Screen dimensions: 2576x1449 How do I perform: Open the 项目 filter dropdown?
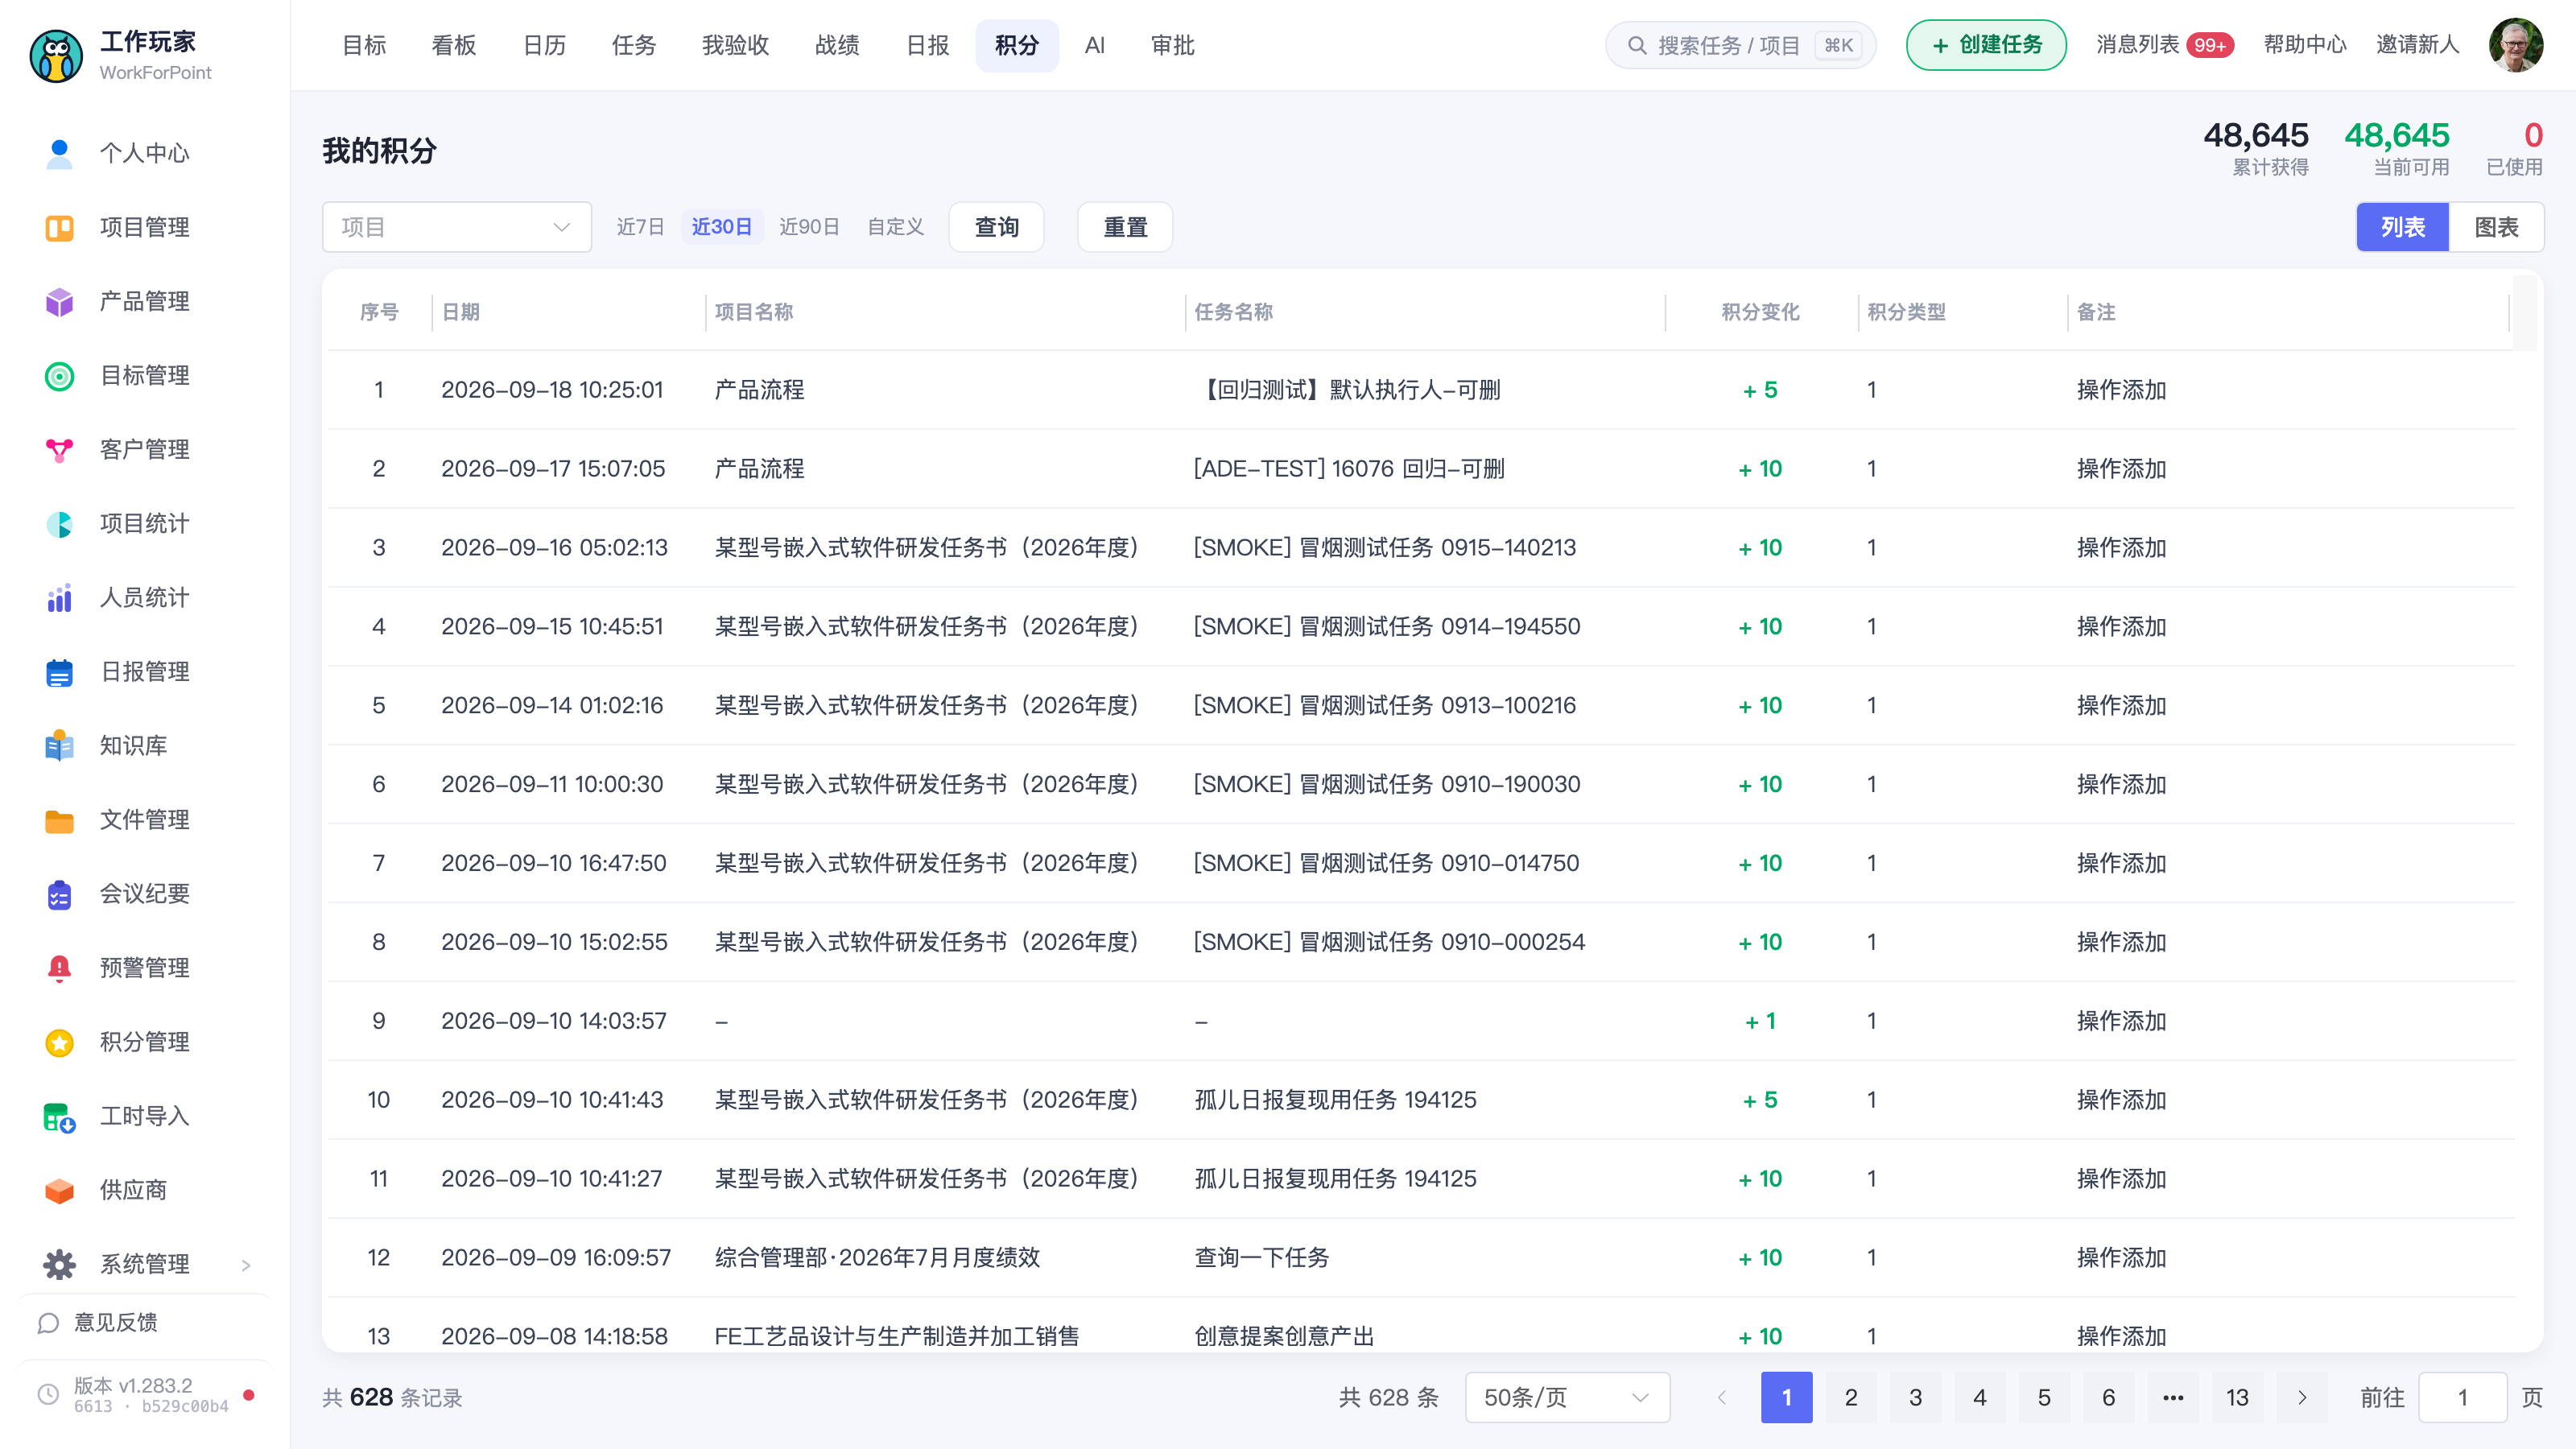click(x=457, y=227)
